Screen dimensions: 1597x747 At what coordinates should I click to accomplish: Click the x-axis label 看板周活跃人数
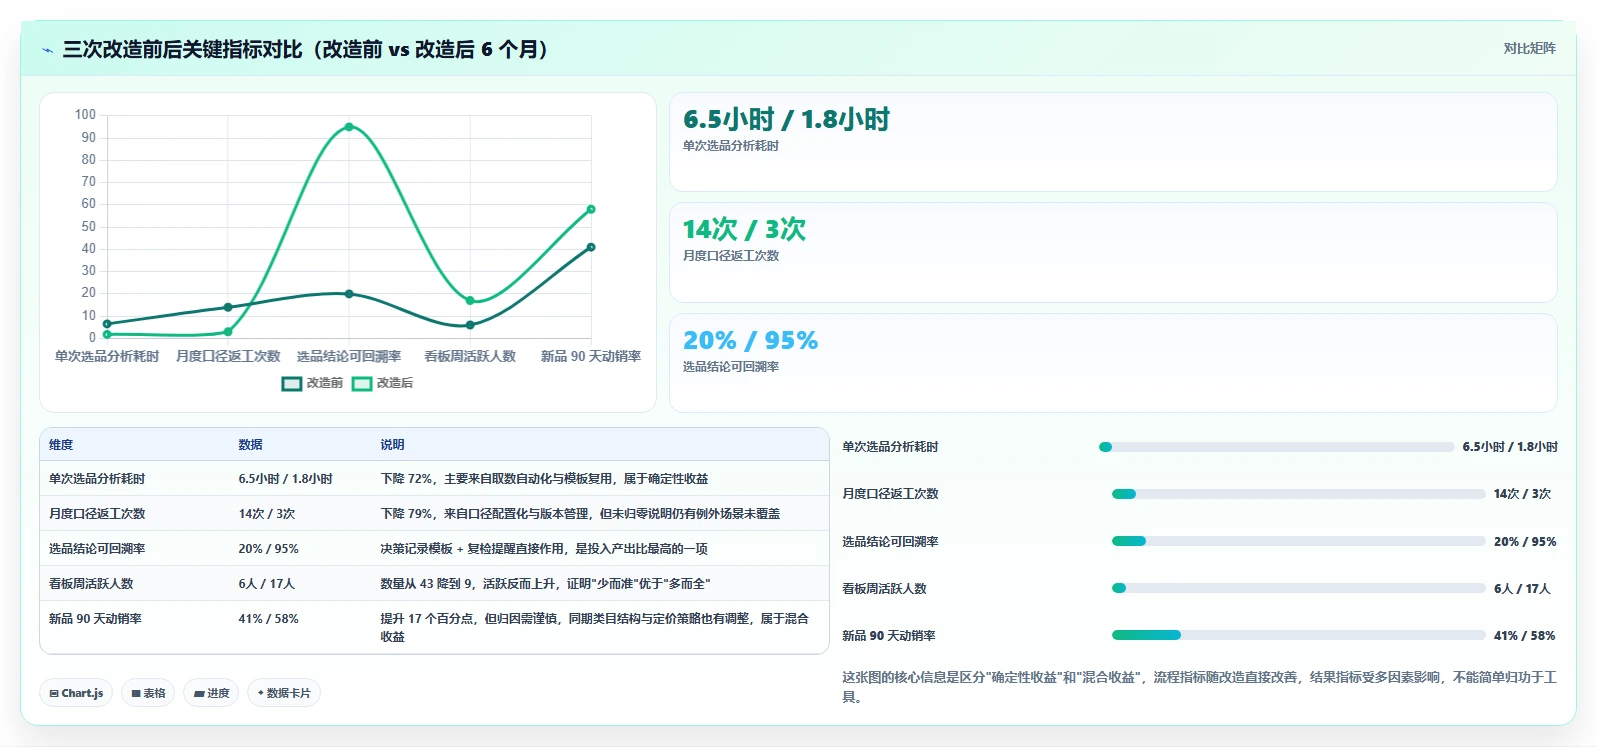pos(470,356)
